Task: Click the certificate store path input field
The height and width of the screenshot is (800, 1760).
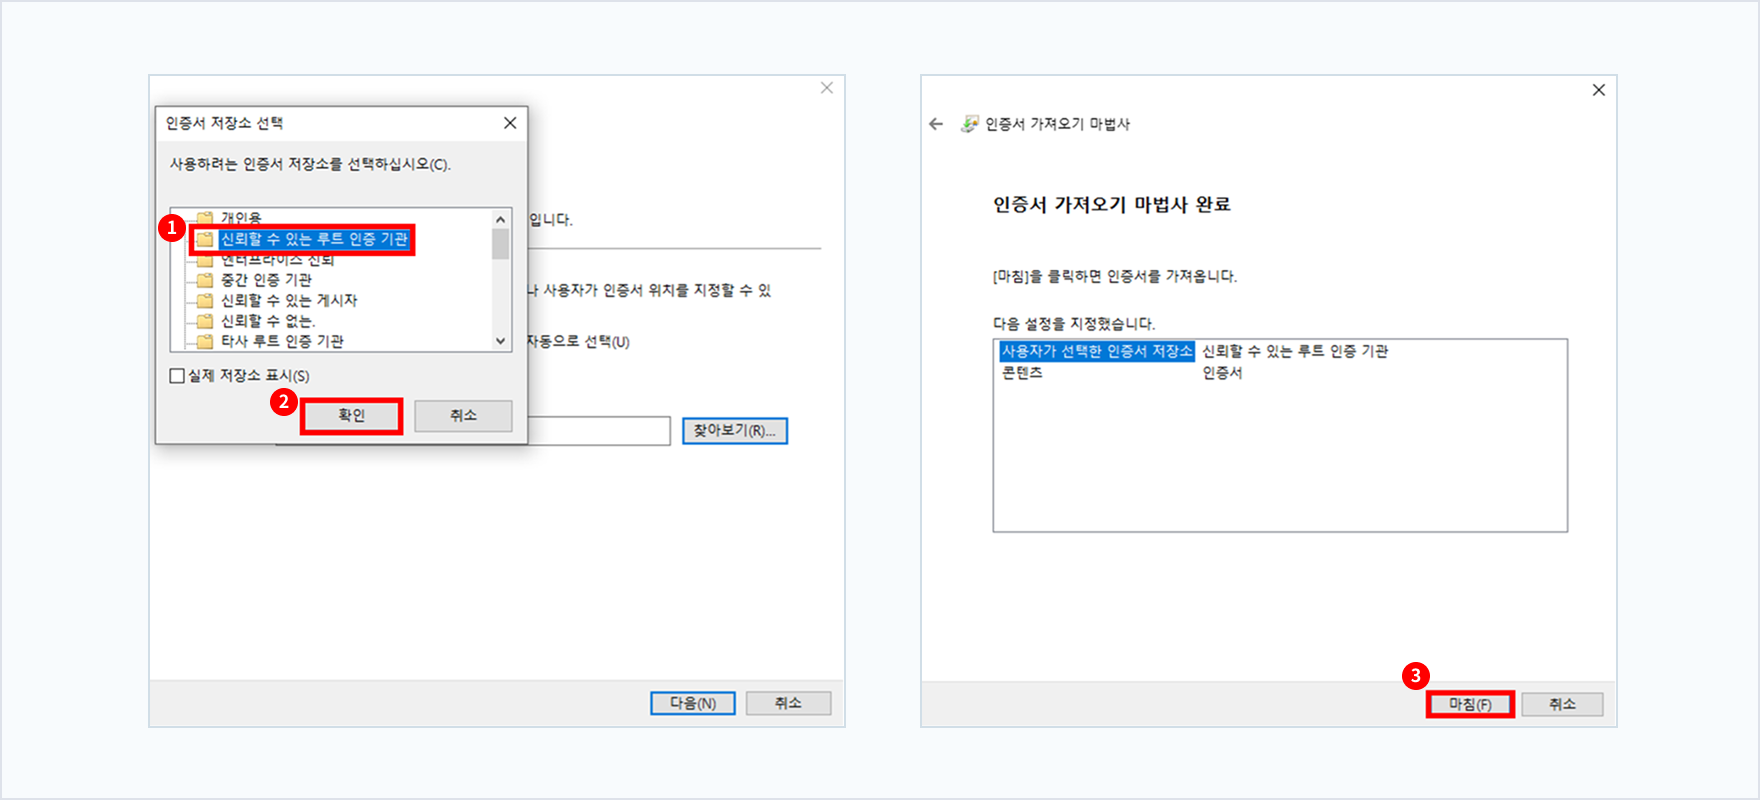Action: tap(598, 431)
